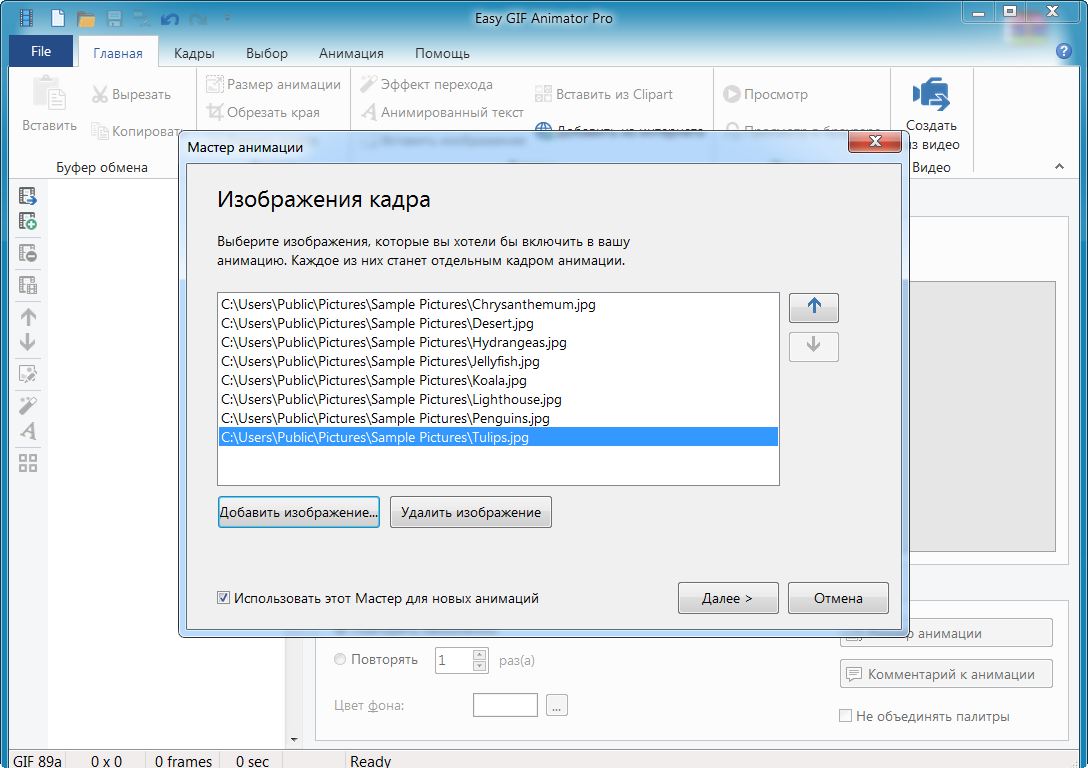Switch to the Анимация ribbon tab

coord(351,53)
